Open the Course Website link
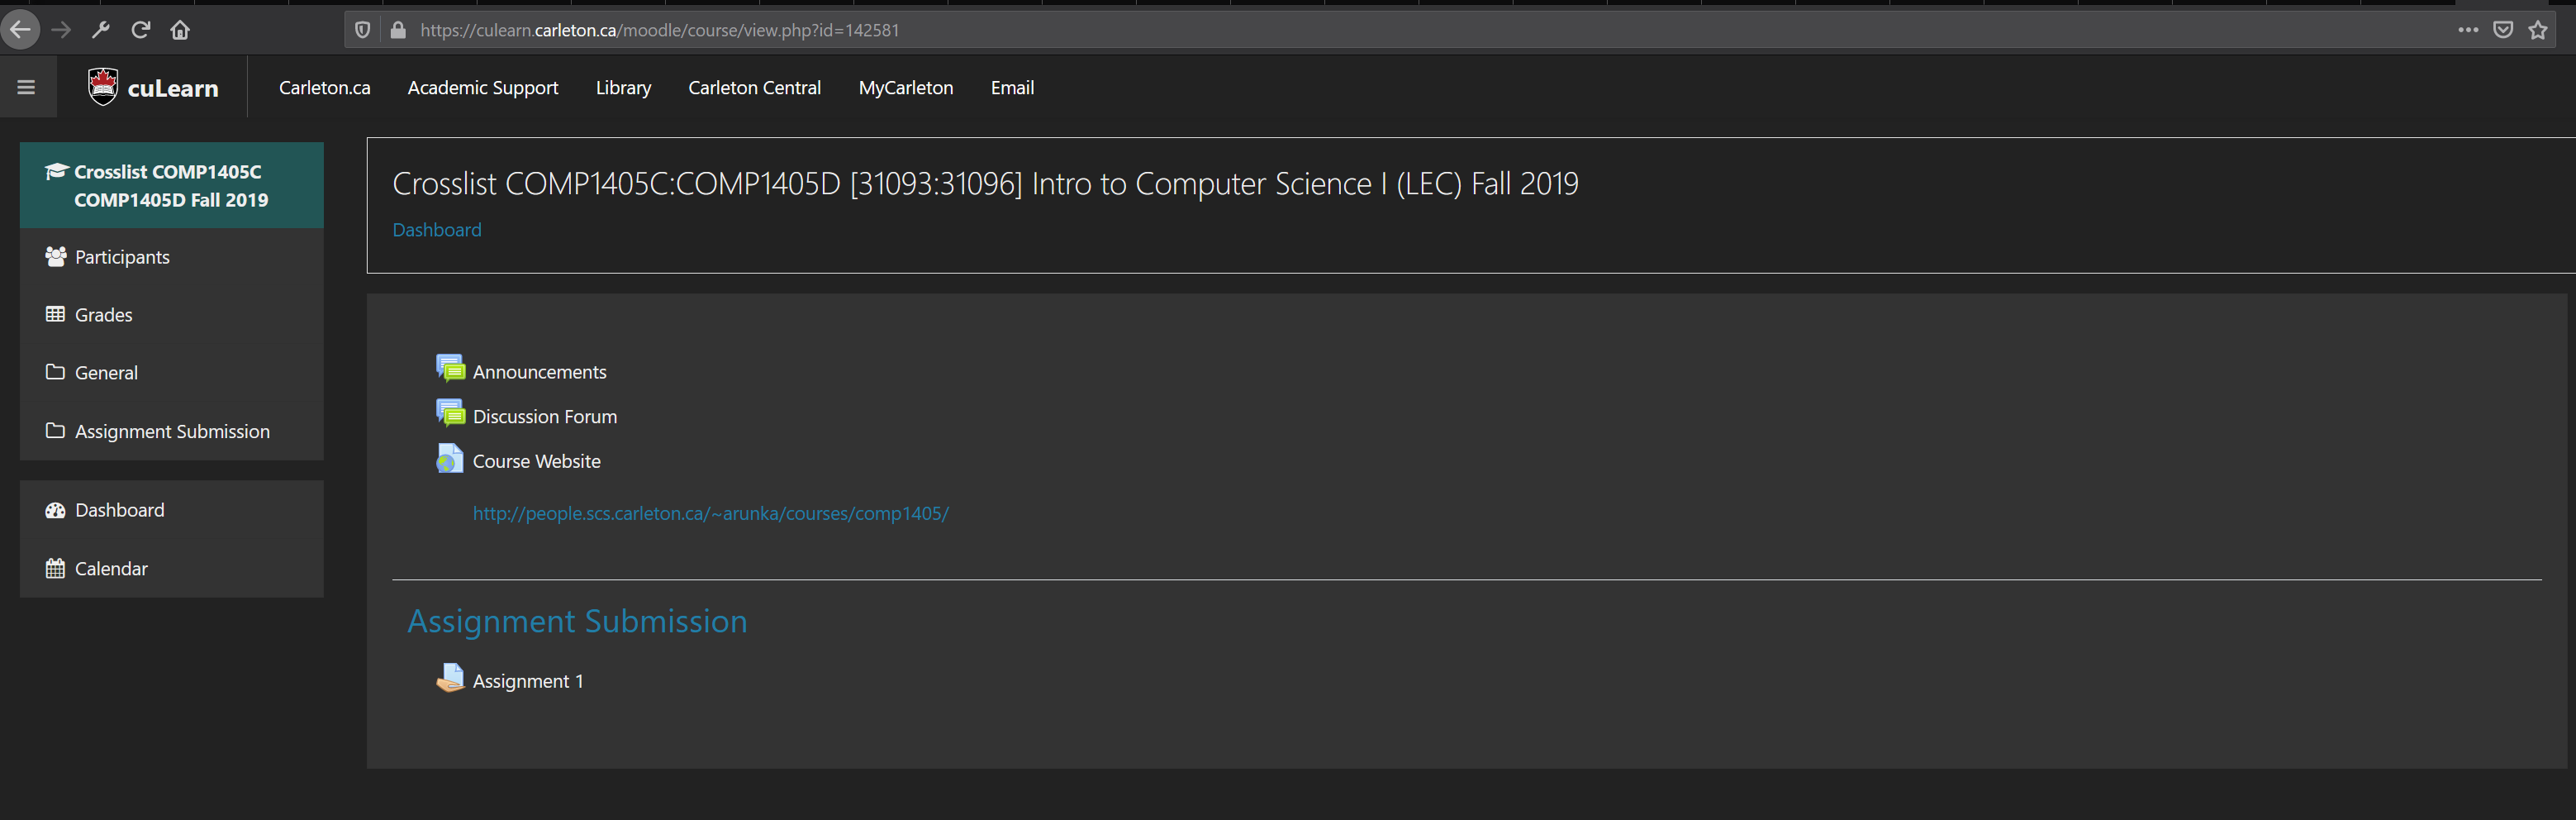The image size is (2576, 820). coord(537,461)
